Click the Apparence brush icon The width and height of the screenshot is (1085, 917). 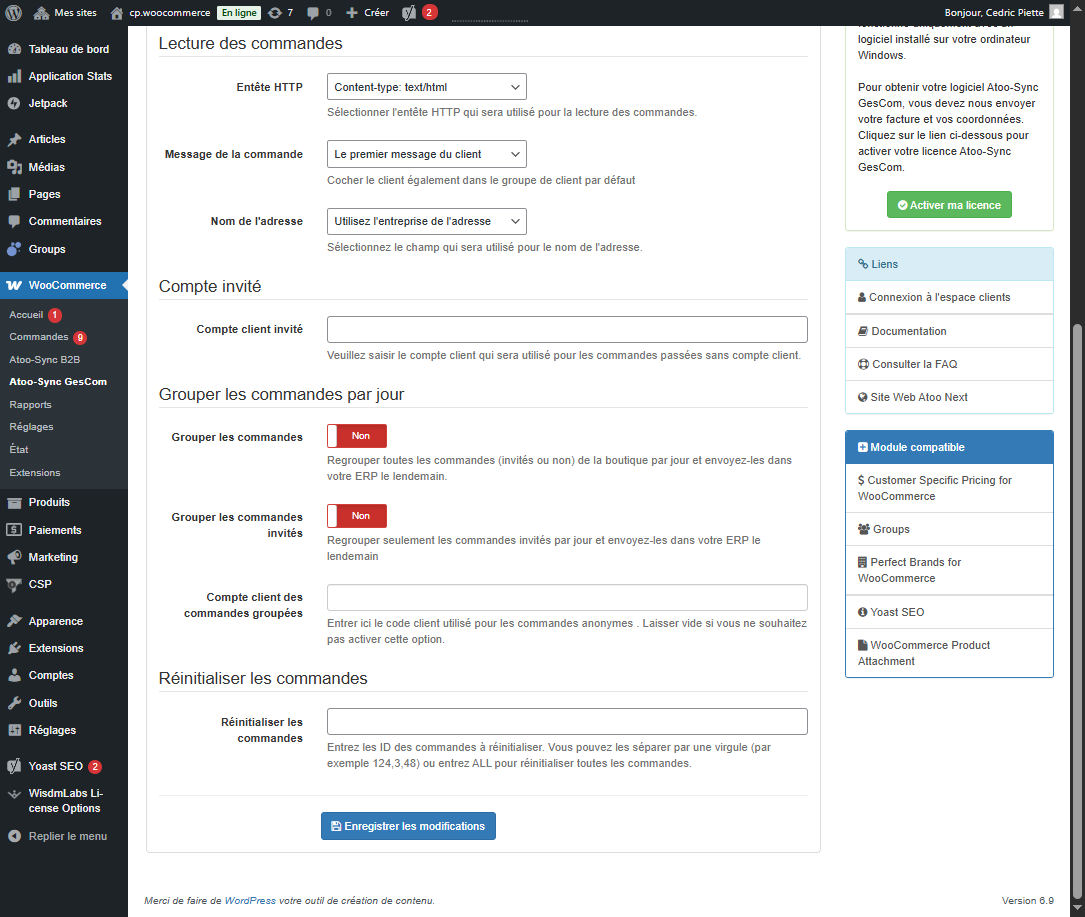click(14, 621)
